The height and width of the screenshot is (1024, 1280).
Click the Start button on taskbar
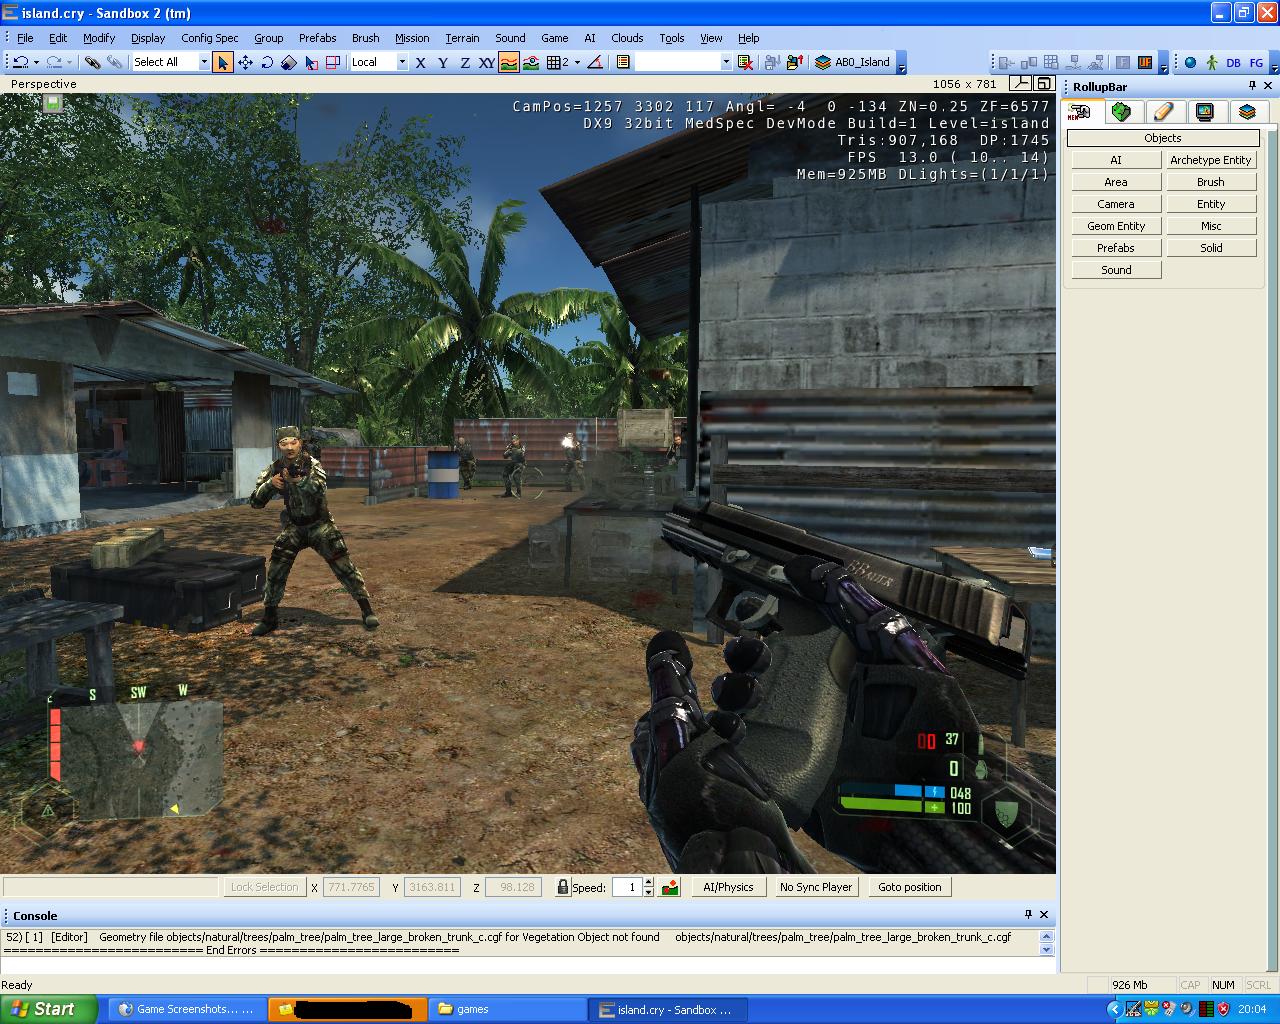[x=48, y=1009]
